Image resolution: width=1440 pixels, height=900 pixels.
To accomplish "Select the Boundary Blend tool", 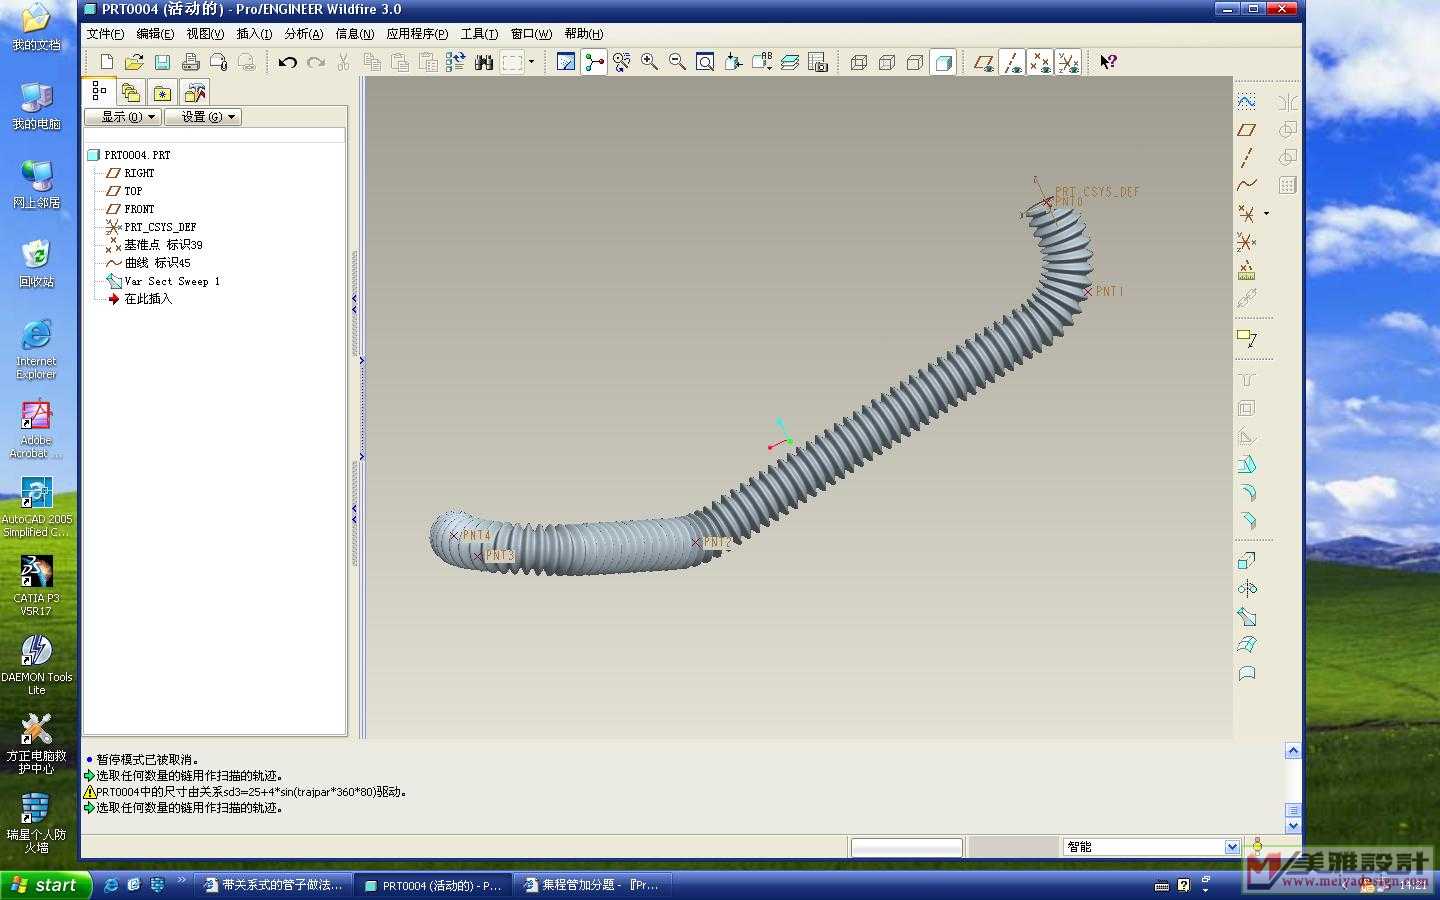I will 1246,645.
